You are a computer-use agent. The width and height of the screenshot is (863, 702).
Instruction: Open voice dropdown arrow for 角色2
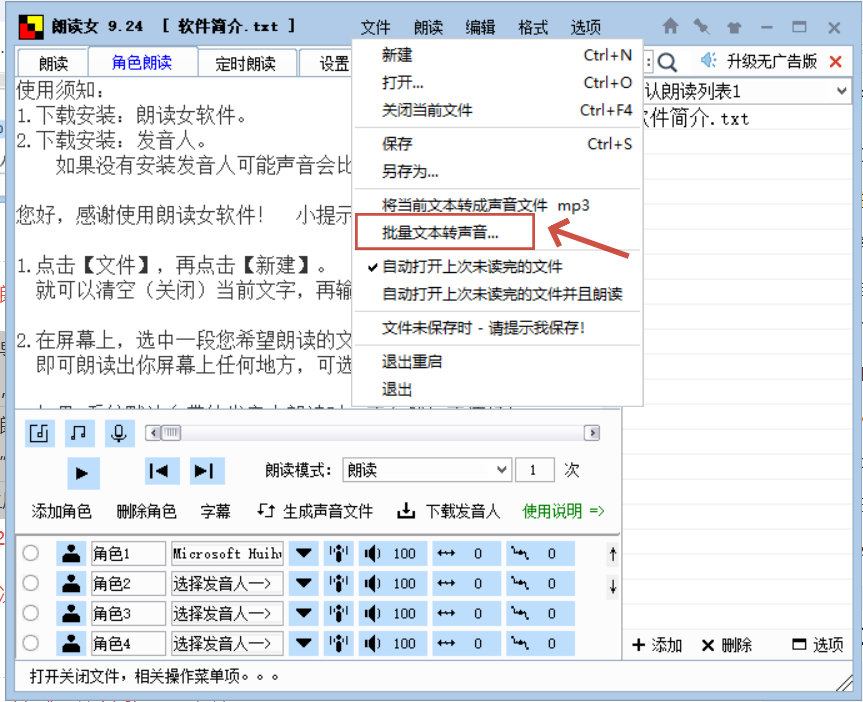(304, 583)
